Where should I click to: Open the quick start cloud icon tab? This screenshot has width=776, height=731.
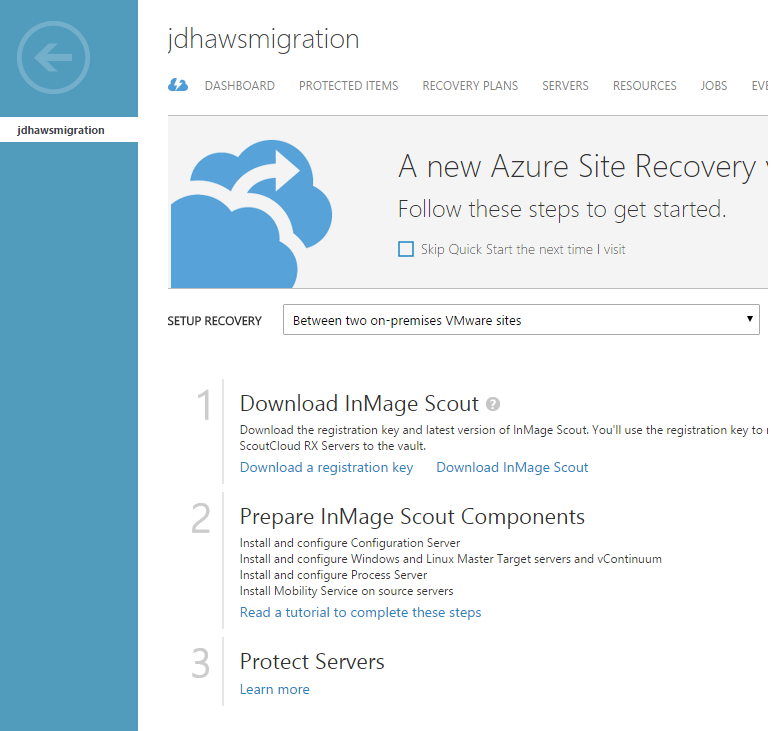coord(178,85)
